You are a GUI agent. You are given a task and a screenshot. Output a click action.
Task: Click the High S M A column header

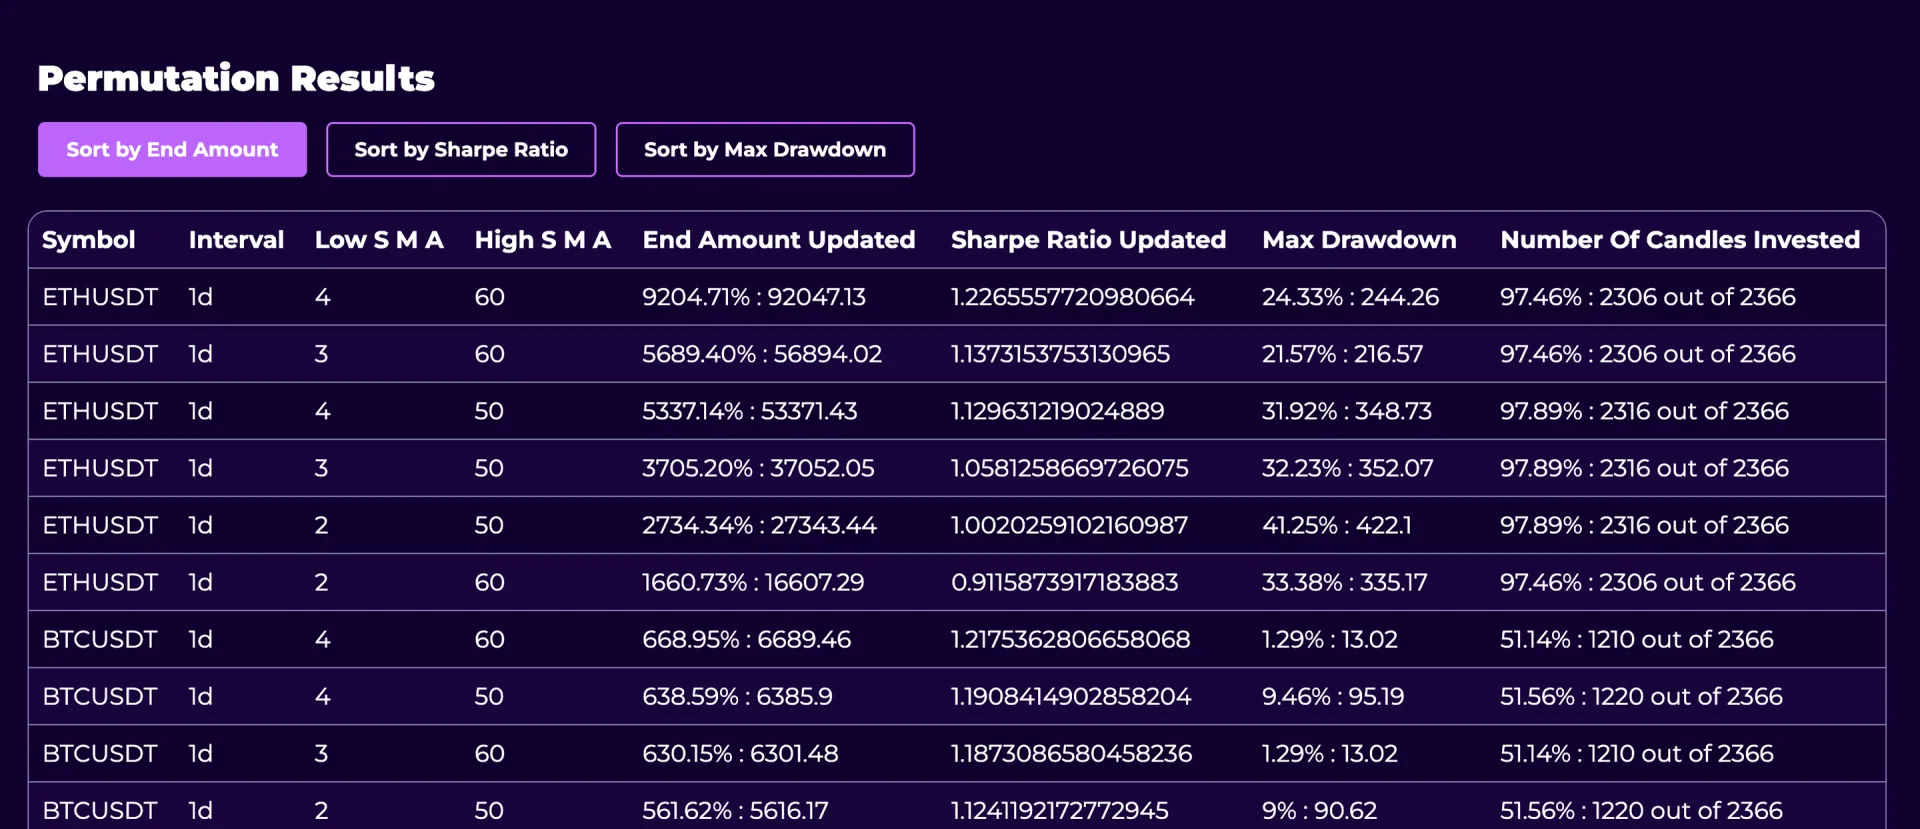543,240
